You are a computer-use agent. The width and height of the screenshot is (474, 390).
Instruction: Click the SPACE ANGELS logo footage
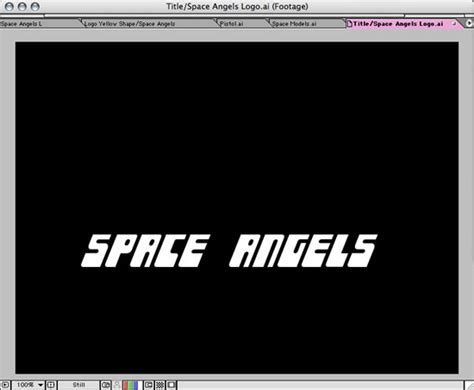click(229, 251)
